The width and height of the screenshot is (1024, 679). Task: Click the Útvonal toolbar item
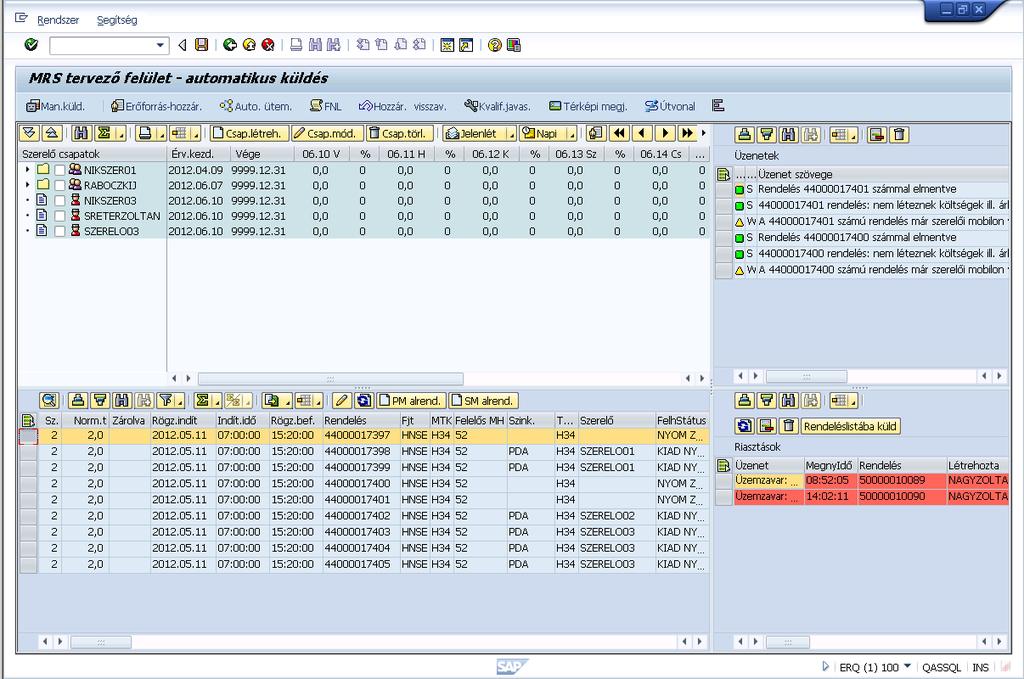pyautogui.click(x=670, y=106)
